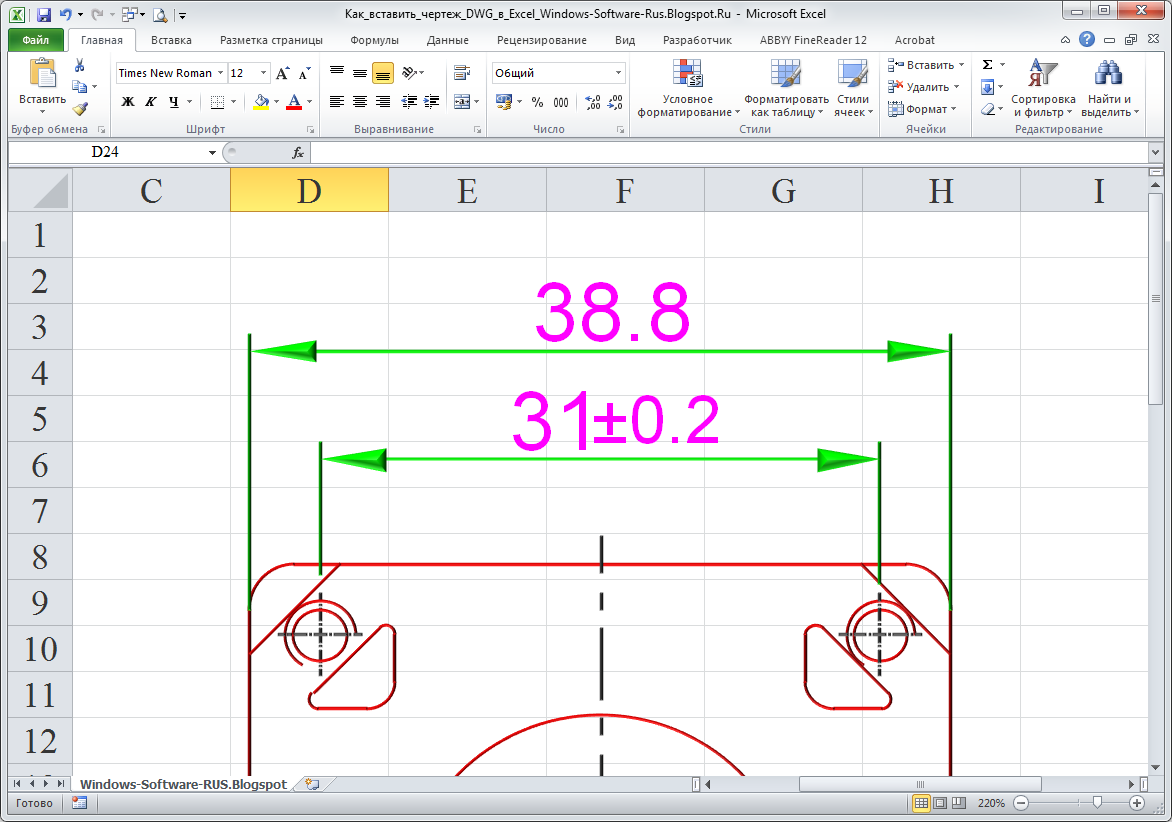Align text right
1172x822 pixels.
point(383,102)
